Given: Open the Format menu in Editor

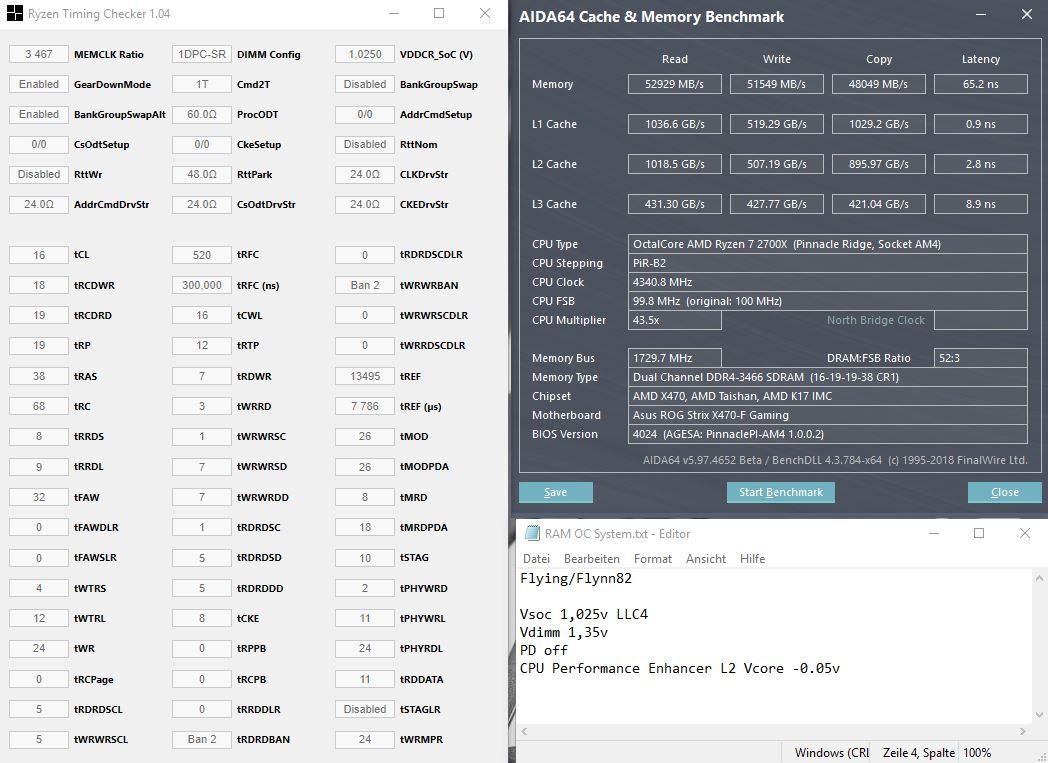Looking at the screenshot, I should [652, 559].
